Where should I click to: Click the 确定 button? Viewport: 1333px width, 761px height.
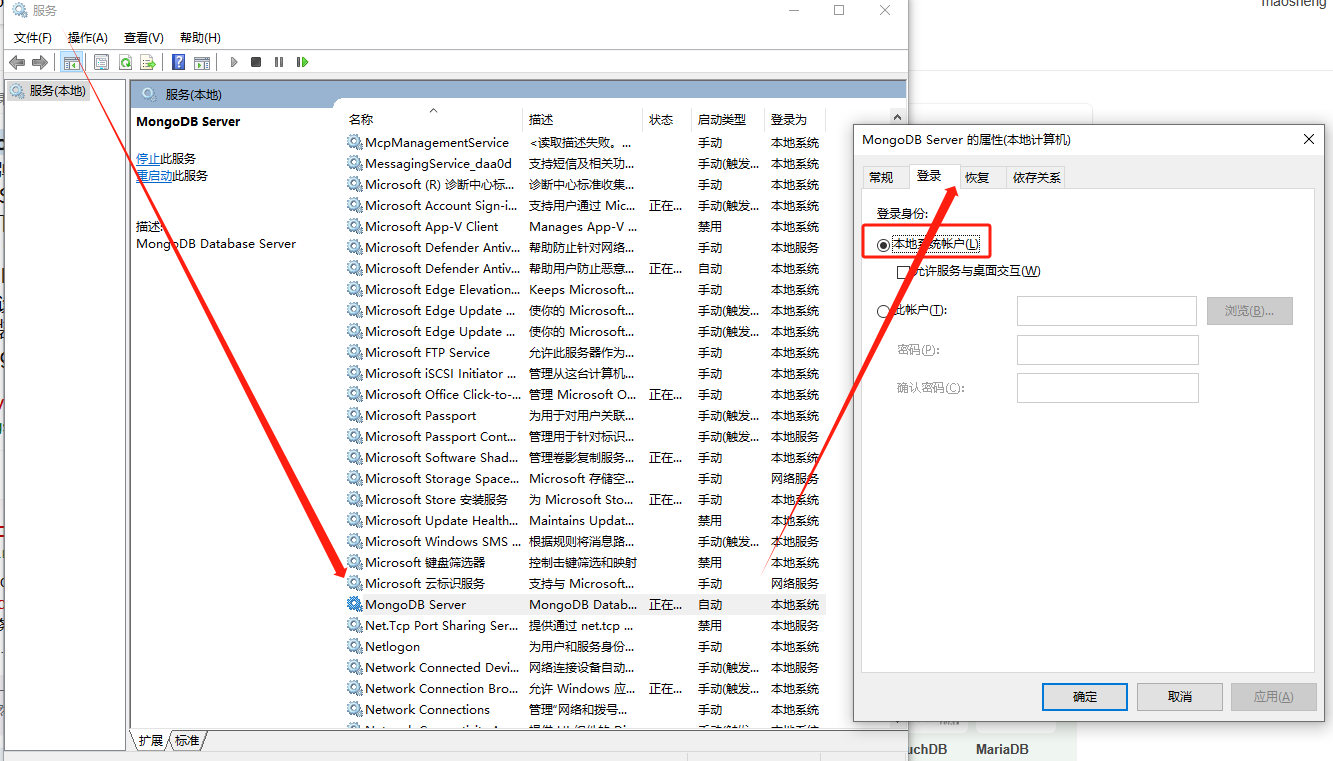pos(1084,697)
